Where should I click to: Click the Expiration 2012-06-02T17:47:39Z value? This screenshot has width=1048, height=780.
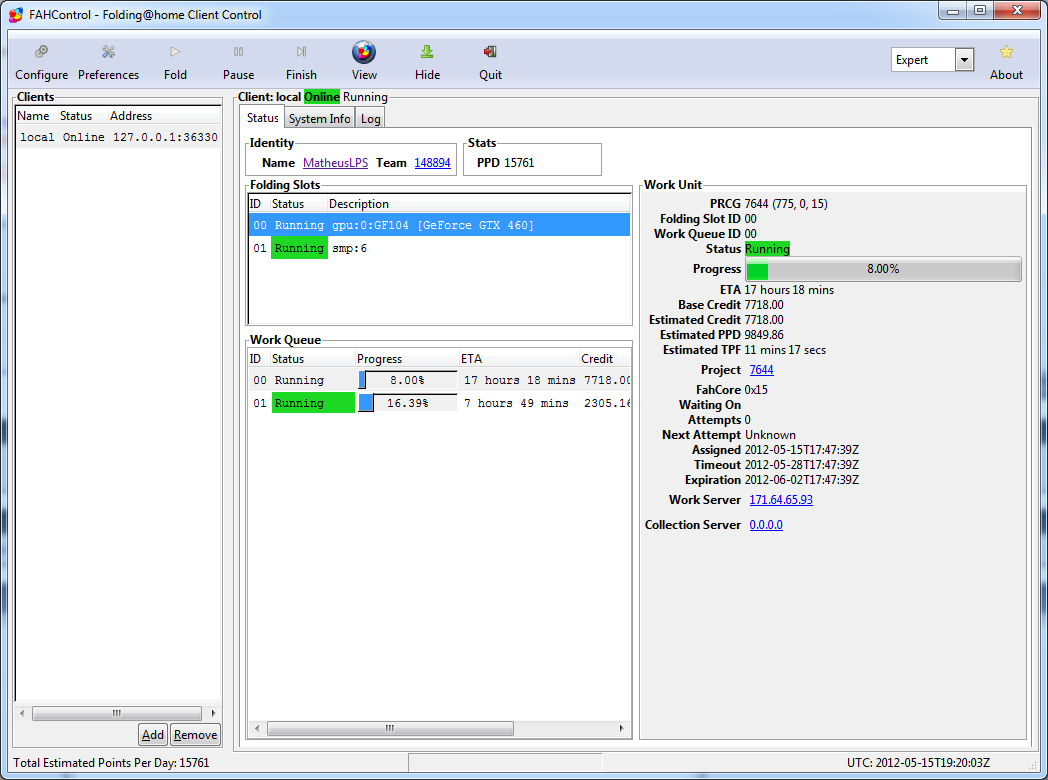pyautogui.click(x=801, y=480)
